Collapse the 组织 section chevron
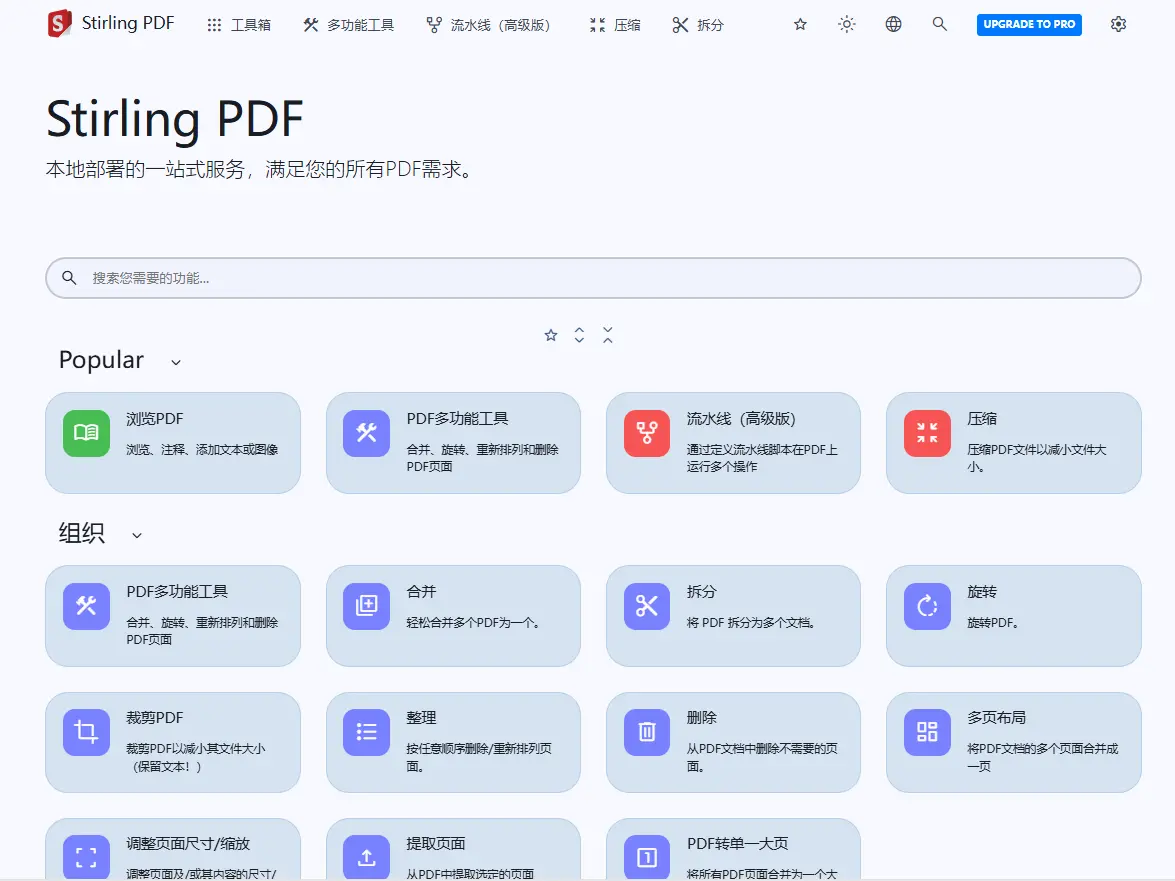This screenshot has height=881, width=1175. coord(137,535)
